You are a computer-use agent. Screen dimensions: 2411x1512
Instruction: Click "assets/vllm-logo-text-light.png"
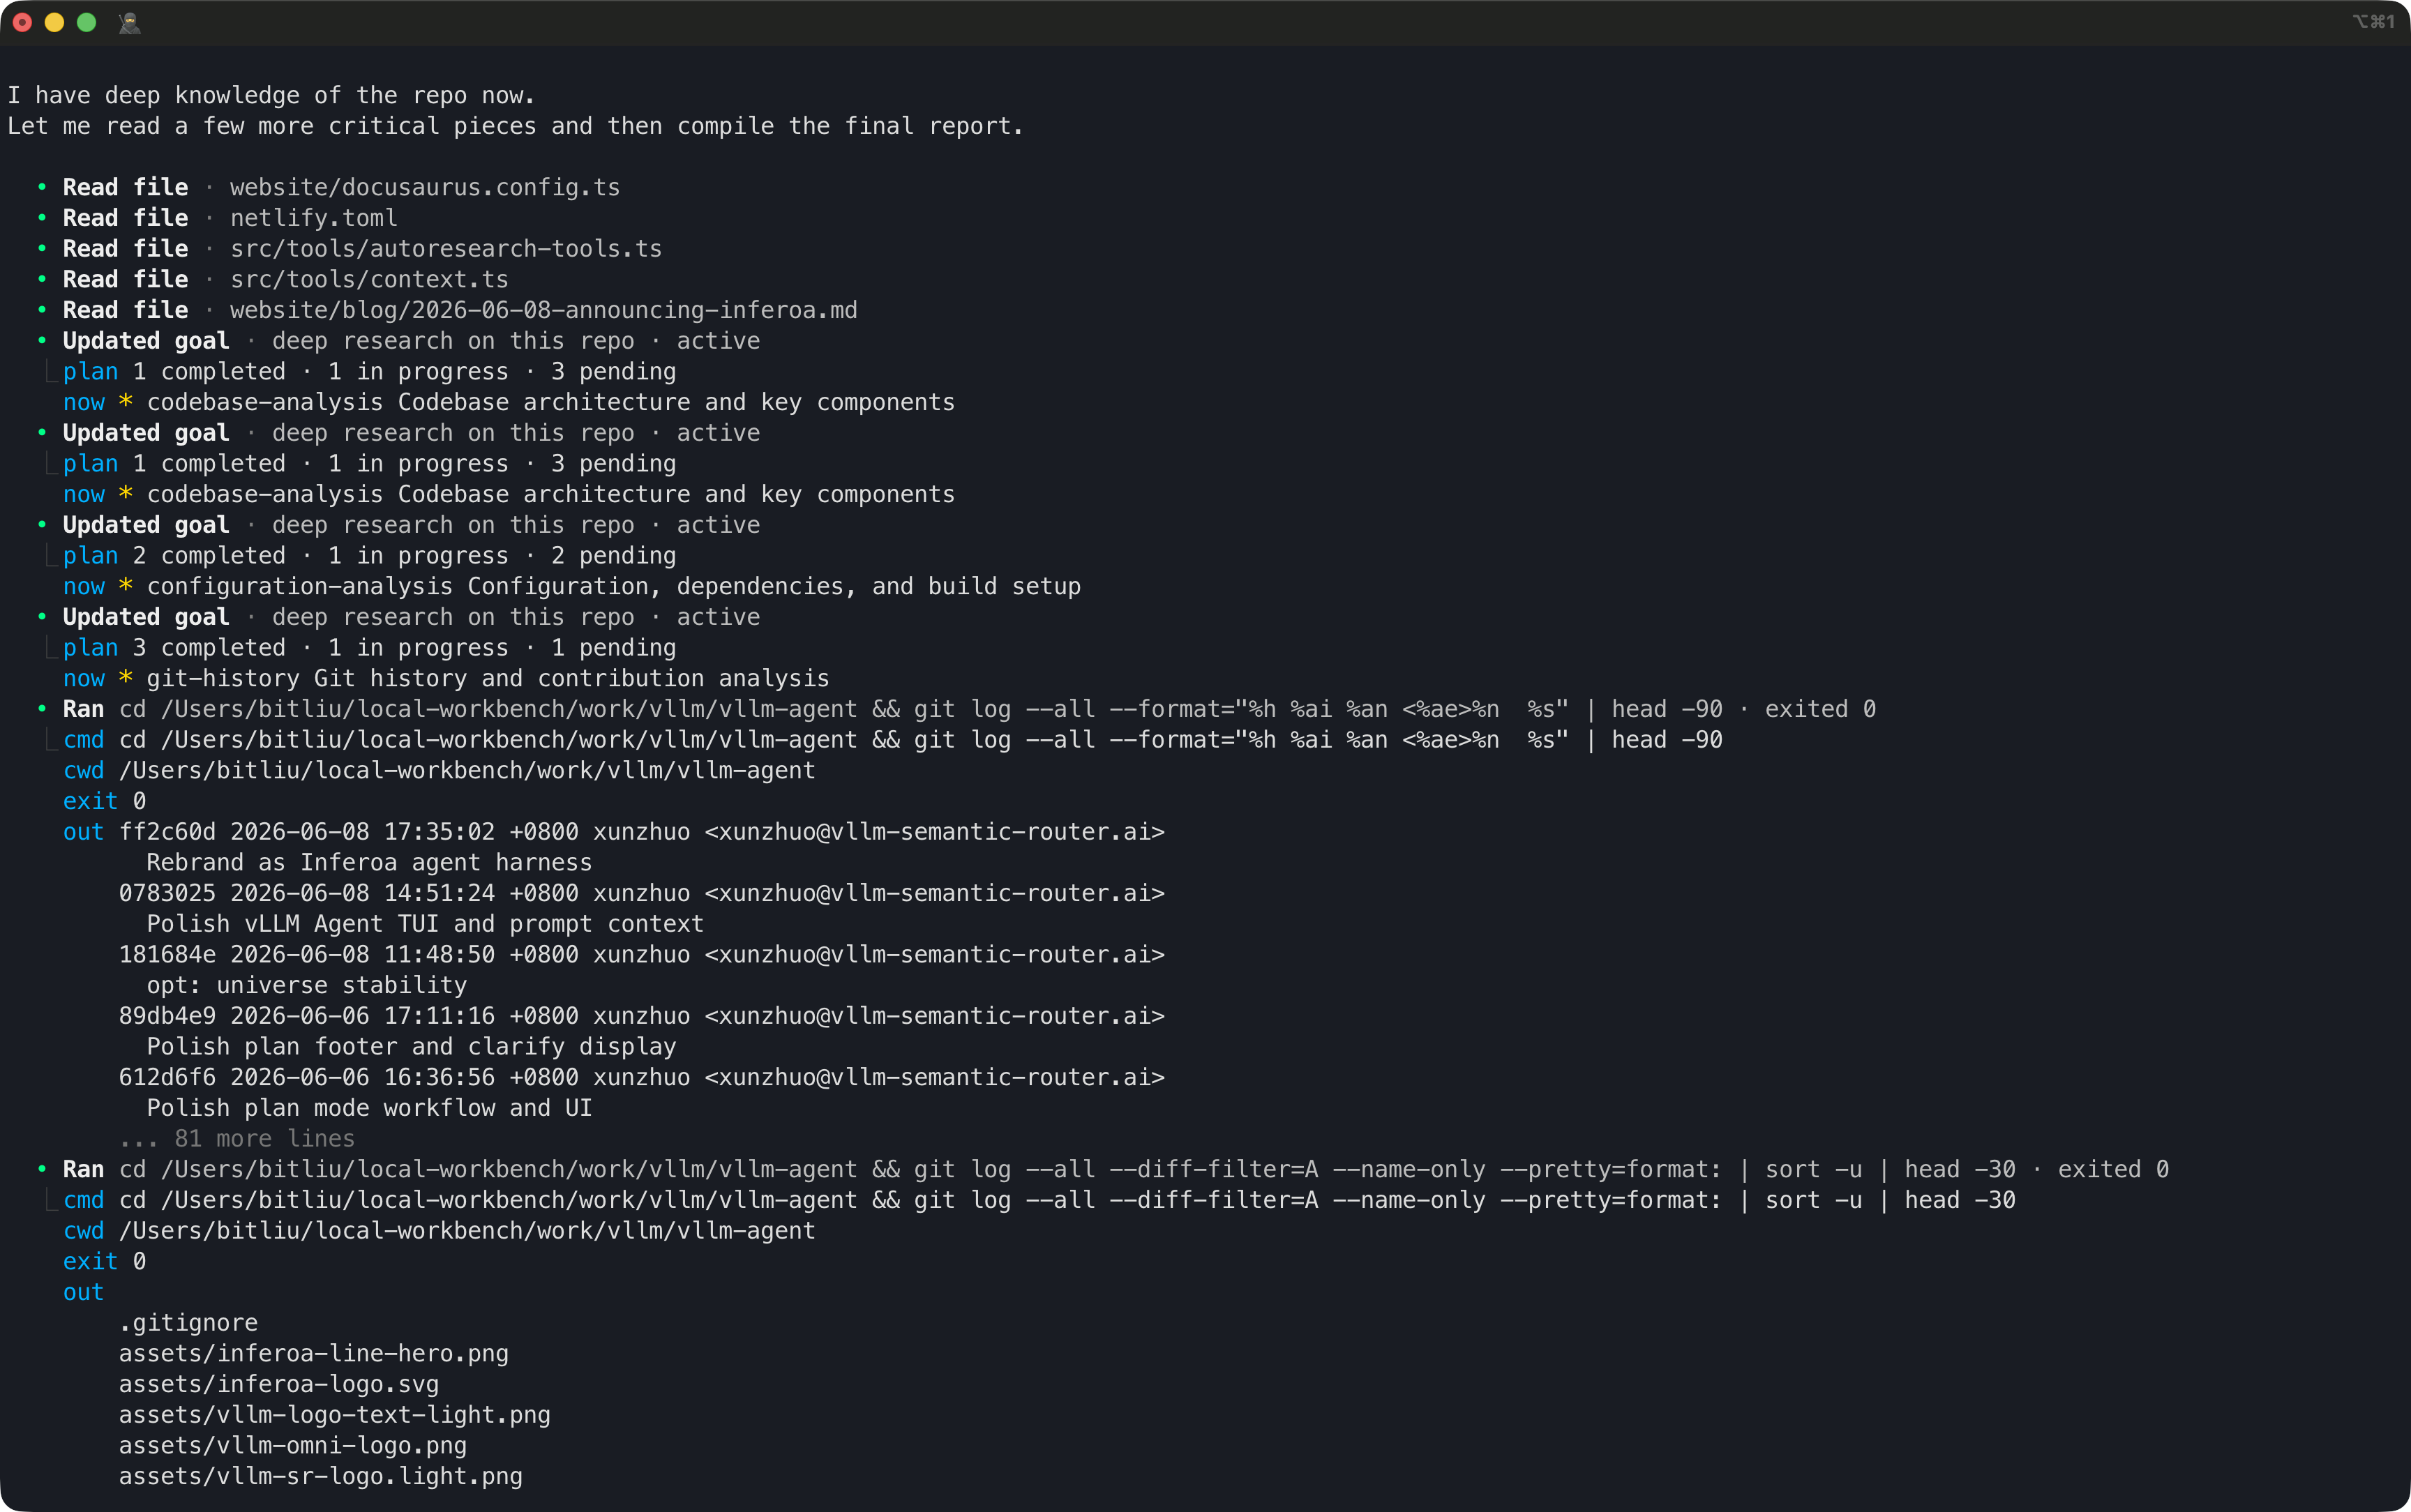(x=334, y=1415)
